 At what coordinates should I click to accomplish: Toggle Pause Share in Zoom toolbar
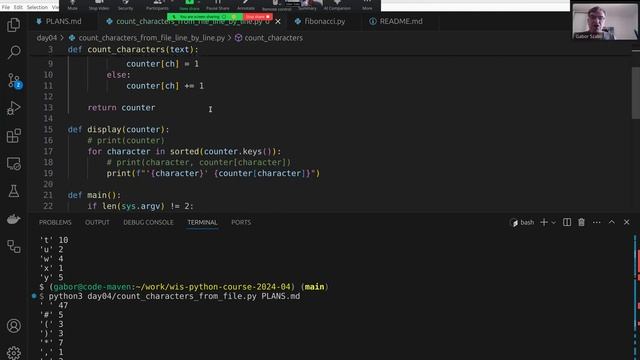(x=218, y=5)
